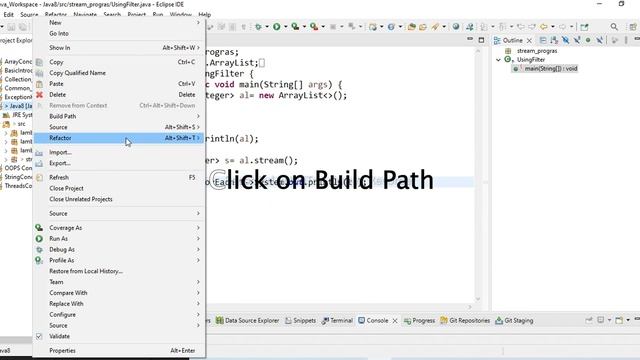Toggle Hide Fields in Outline toolbar

click(565, 40)
